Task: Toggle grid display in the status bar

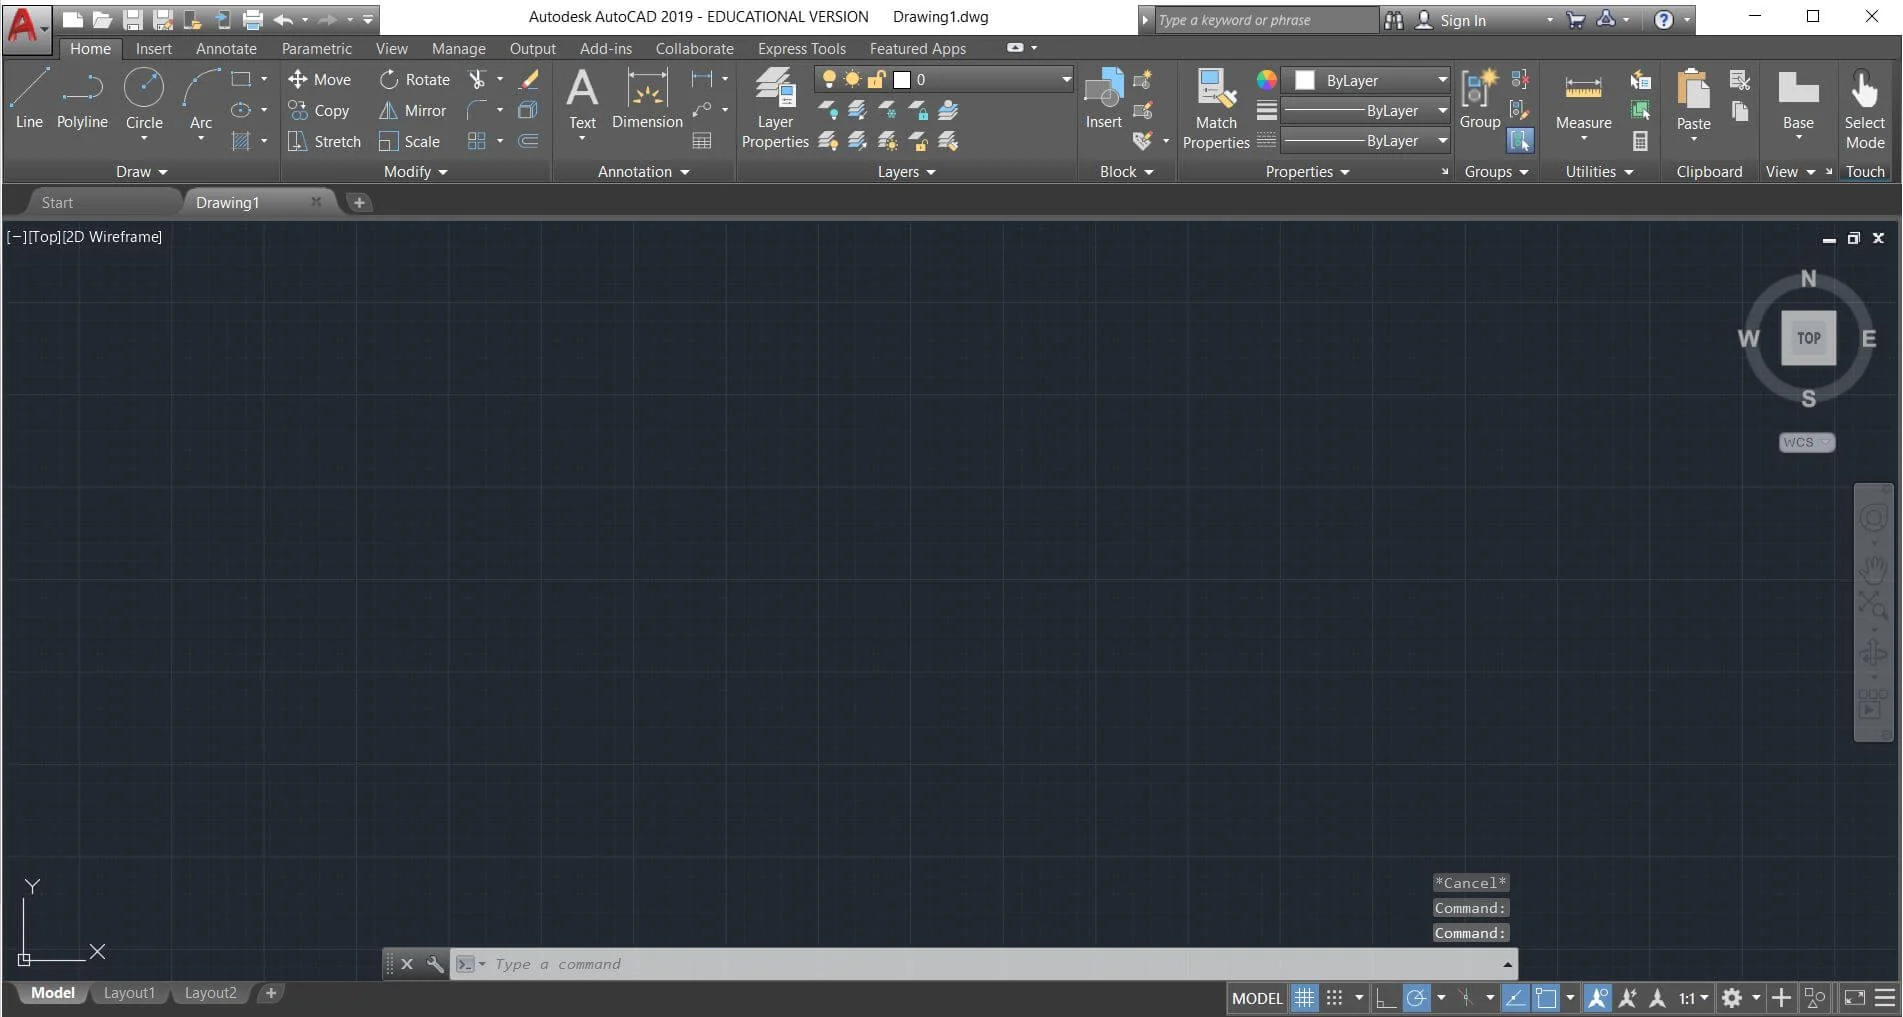Action: 1303,996
